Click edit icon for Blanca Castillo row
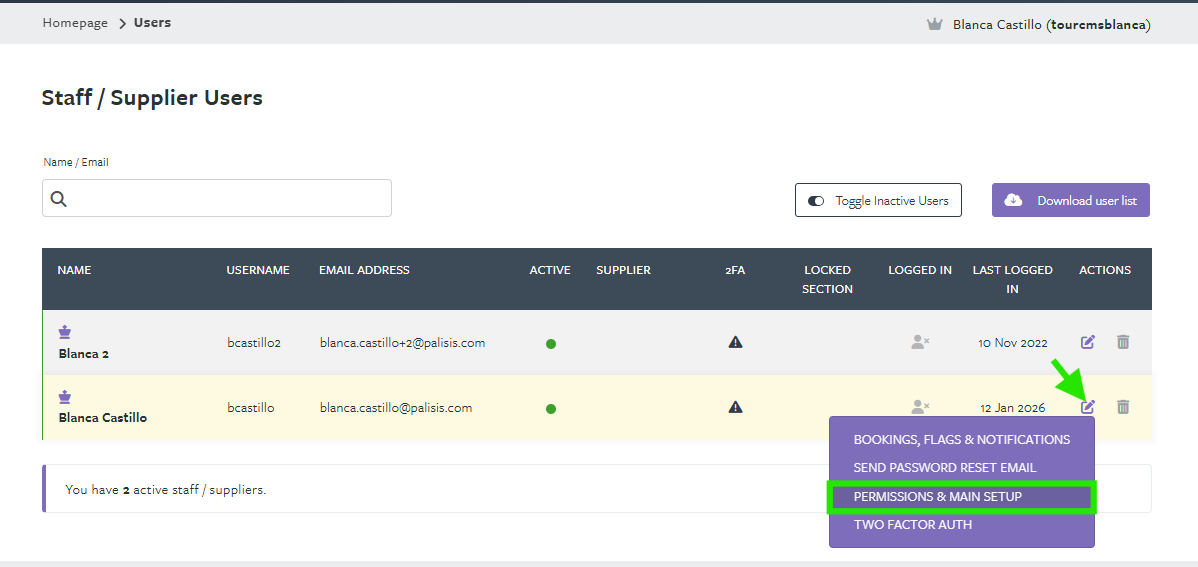The image size is (1198, 567). pyautogui.click(x=1088, y=407)
